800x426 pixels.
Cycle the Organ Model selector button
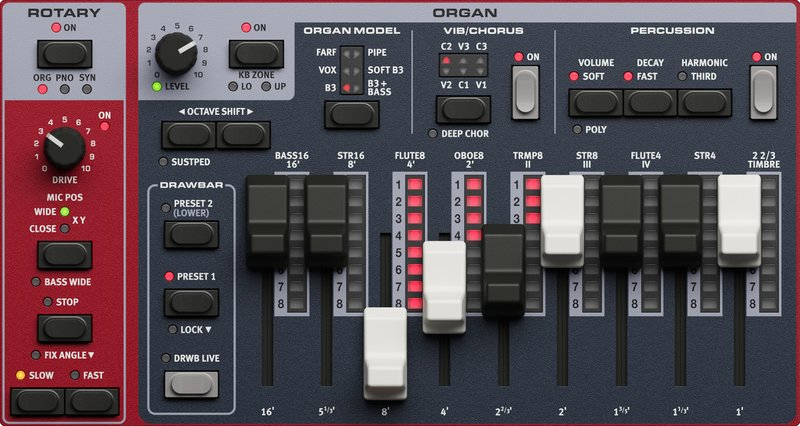point(349,113)
